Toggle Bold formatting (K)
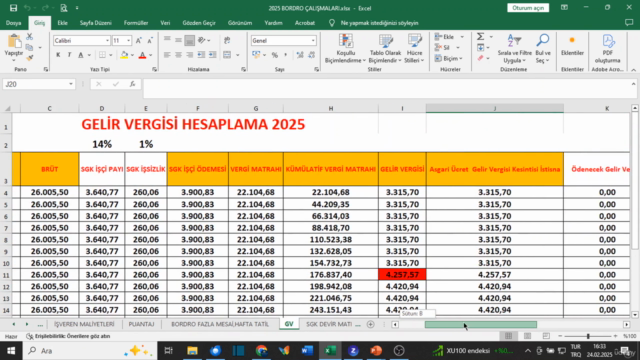640x360 pixels. click(x=58, y=55)
